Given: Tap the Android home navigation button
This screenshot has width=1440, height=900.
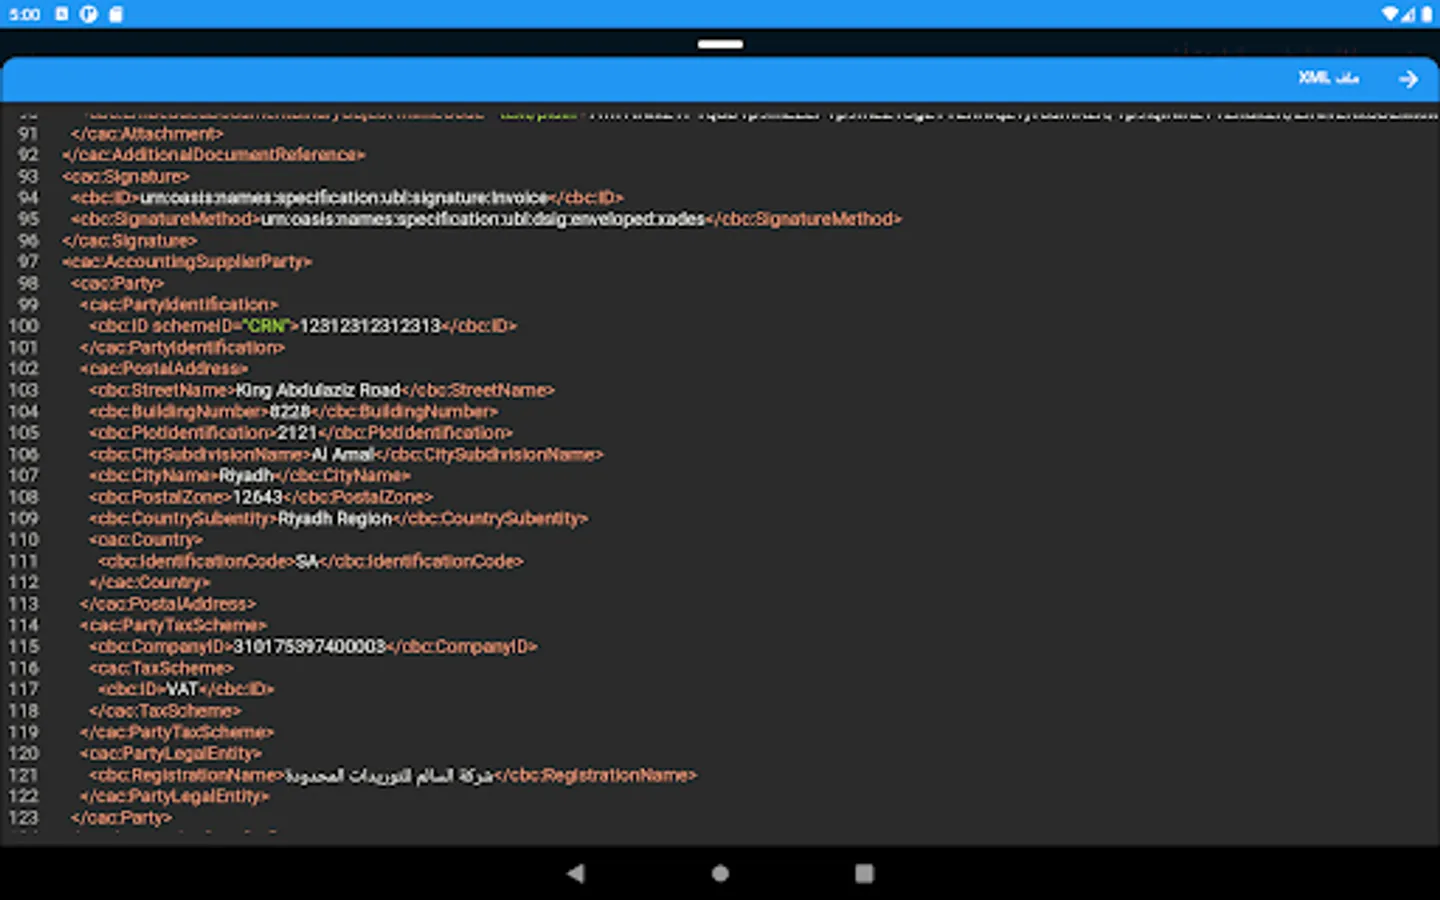Looking at the screenshot, I should tap(720, 873).
